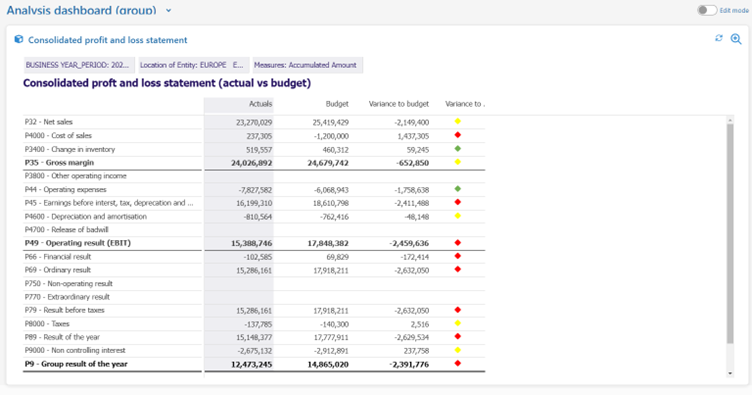Select the P66 - Financial result row label

click(x=58, y=256)
